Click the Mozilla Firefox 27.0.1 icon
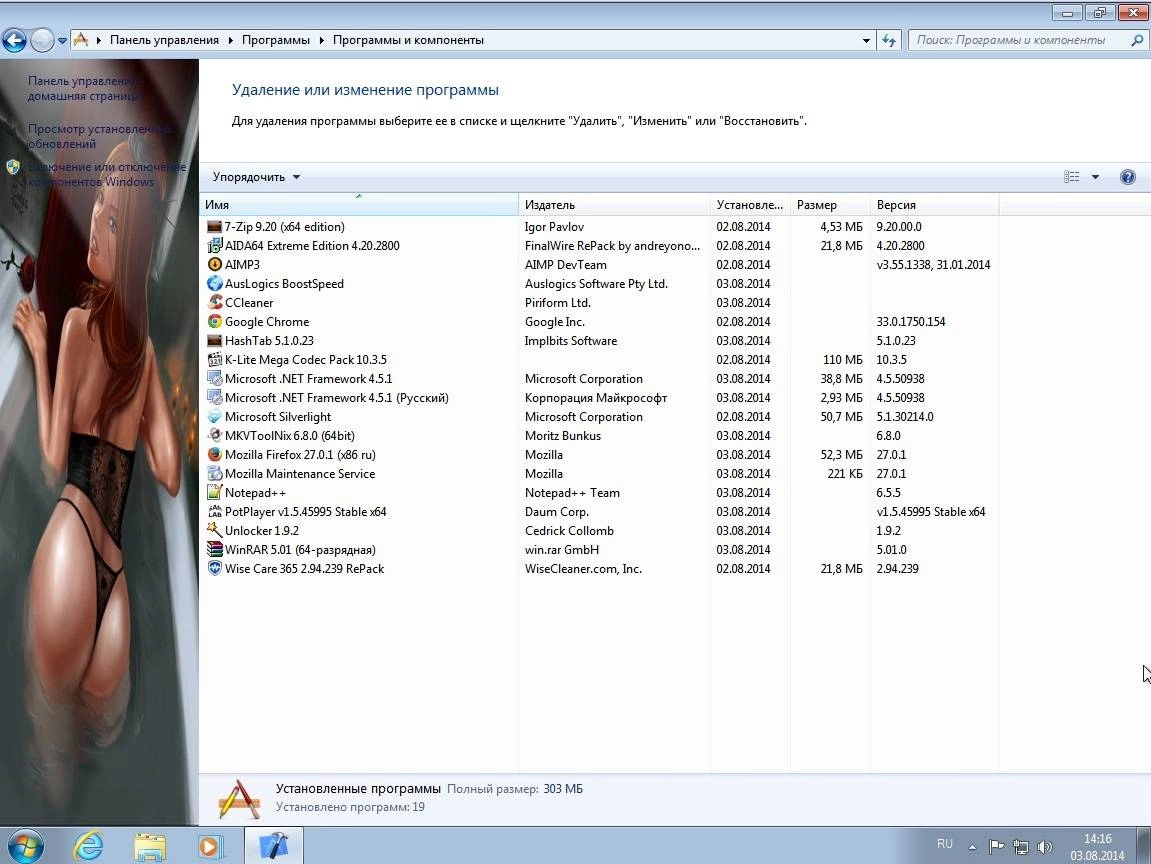The width and height of the screenshot is (1151, 864). 214,455
